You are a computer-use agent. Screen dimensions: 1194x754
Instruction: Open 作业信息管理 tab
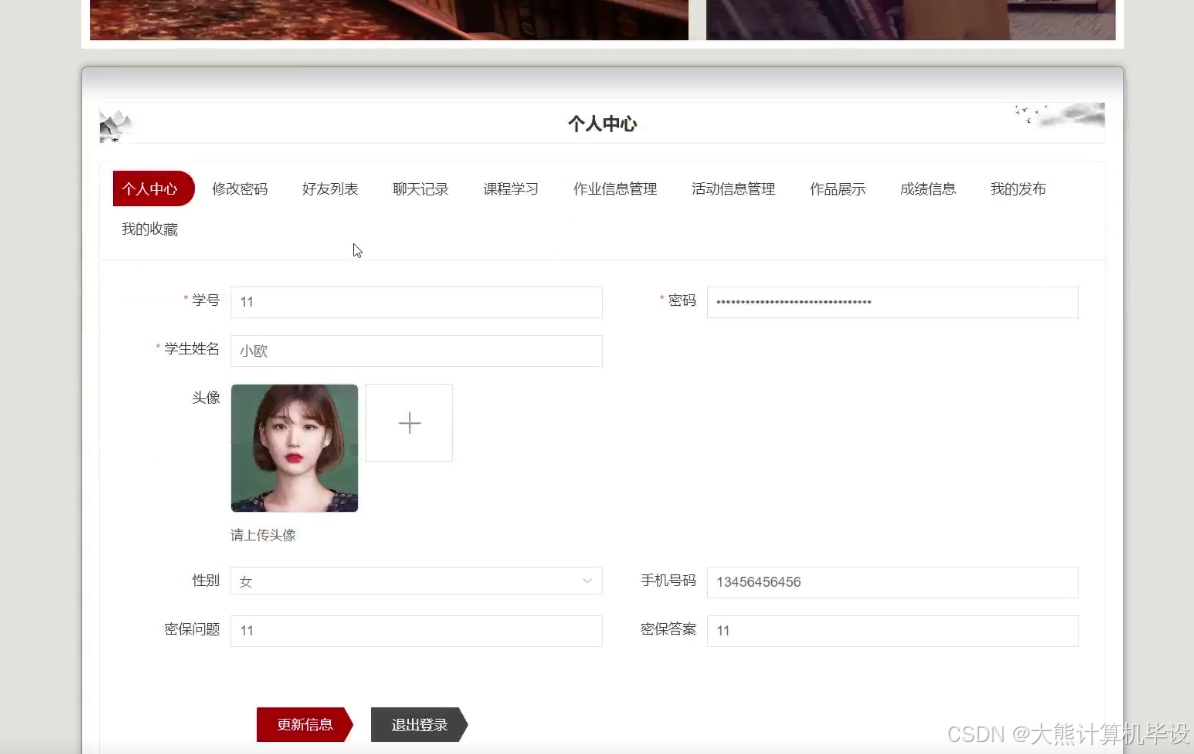[615, 189]
